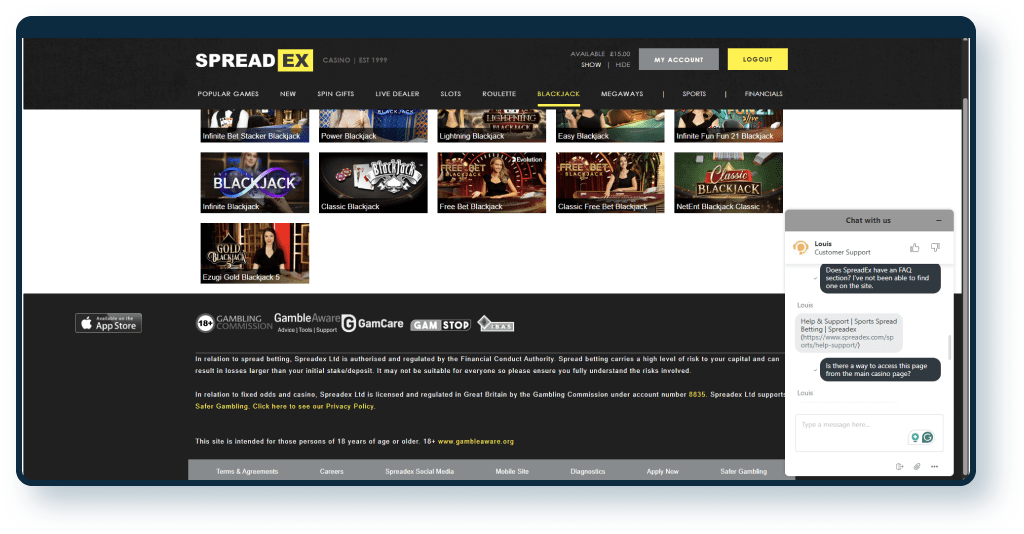Click the Logout button

pos(758,59)
